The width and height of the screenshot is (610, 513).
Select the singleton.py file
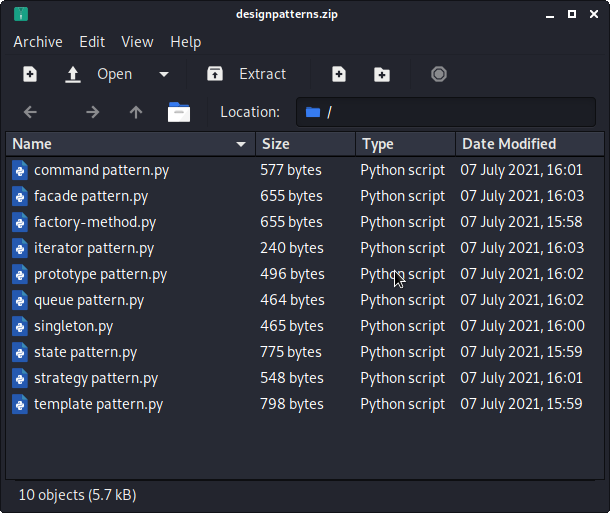[73, 326]
